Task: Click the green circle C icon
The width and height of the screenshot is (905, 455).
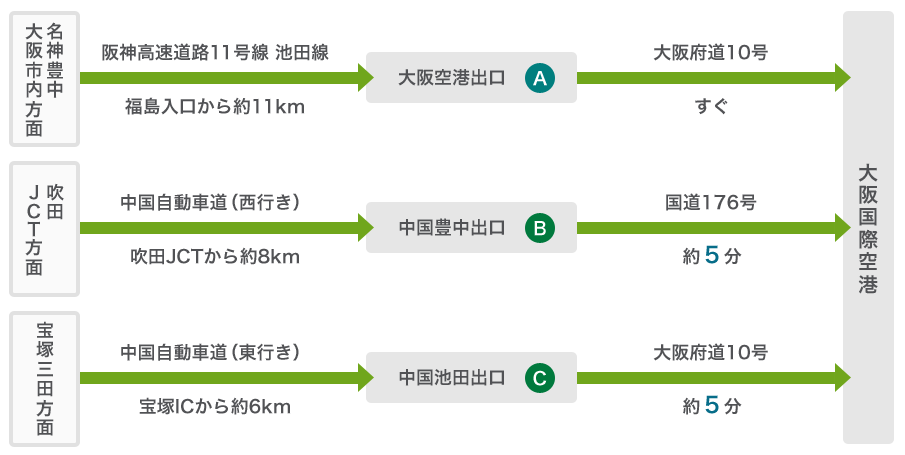Action: coord(538,378)
